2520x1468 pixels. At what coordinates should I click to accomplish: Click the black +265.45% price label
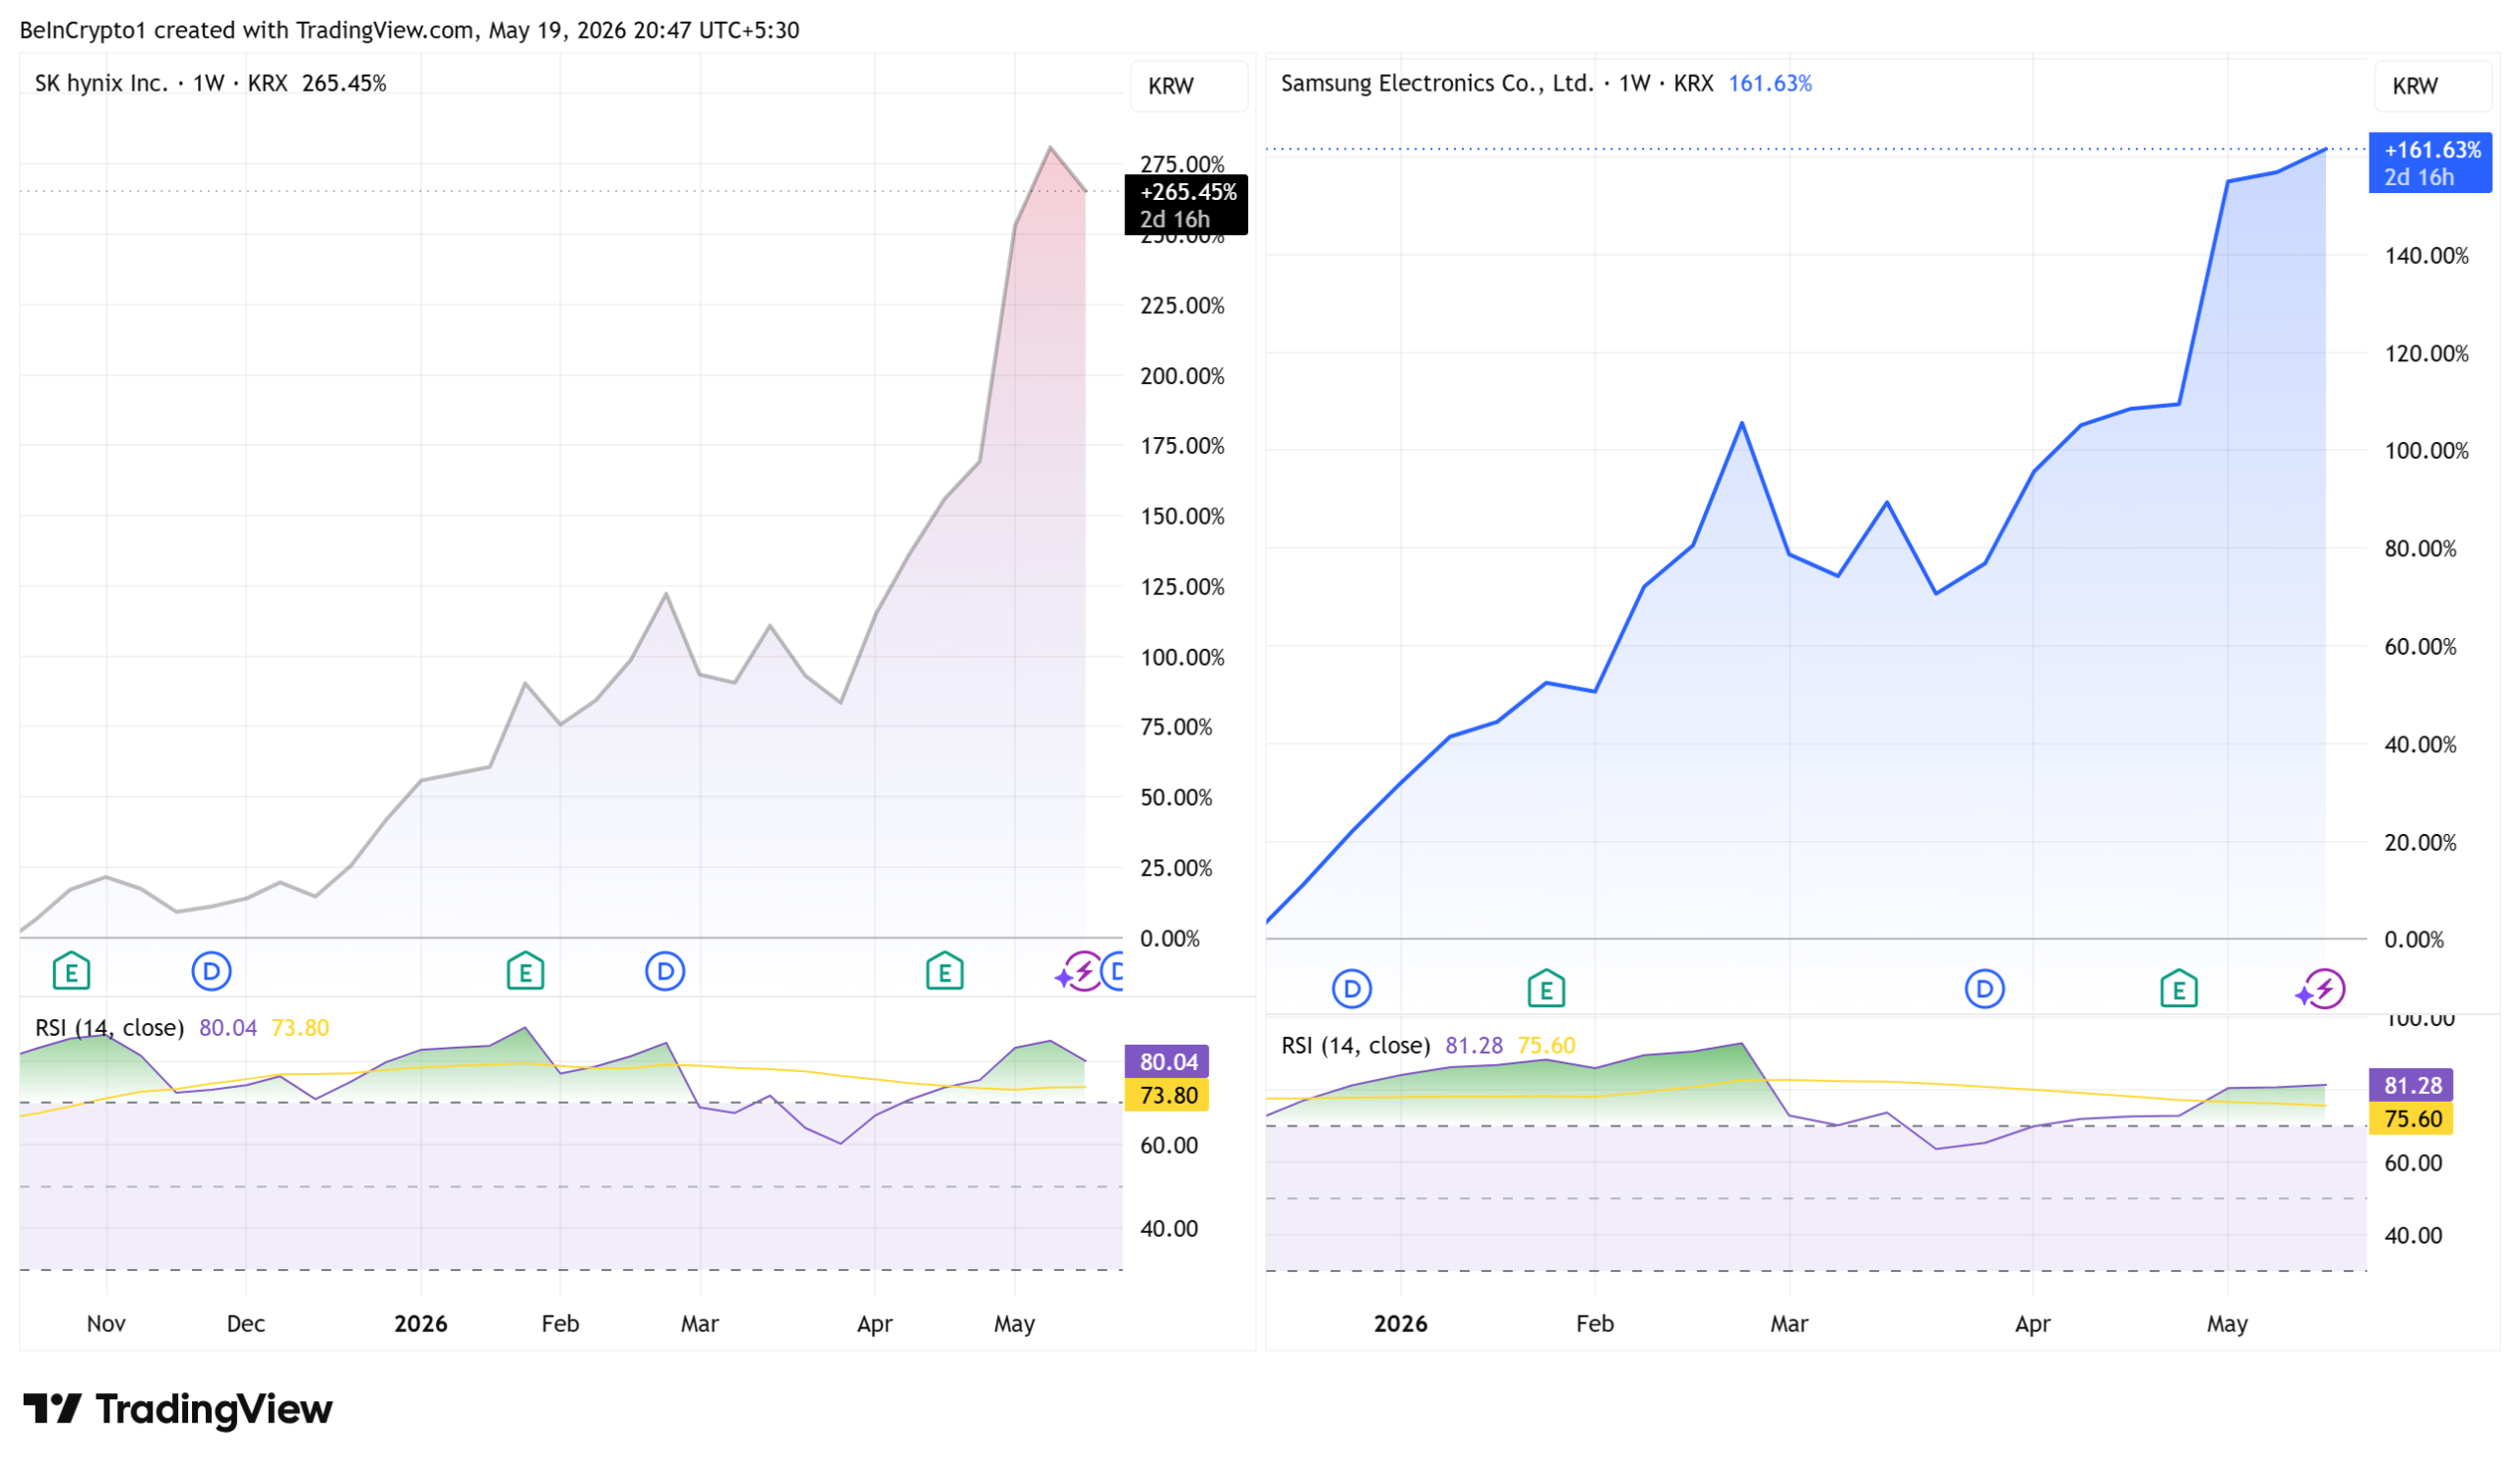coord(1186,205)
